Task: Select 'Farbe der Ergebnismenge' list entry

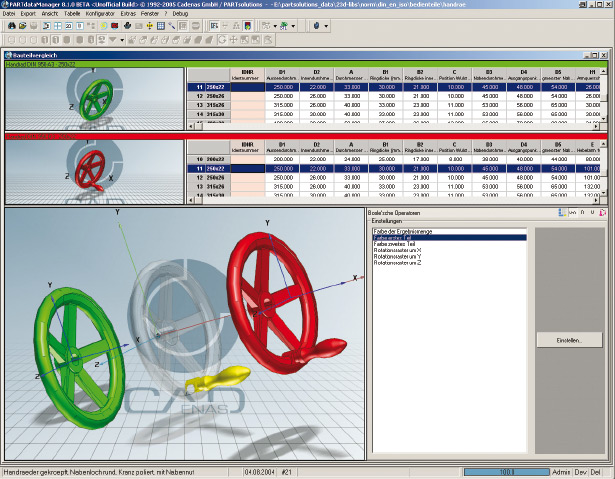Action: pos(449,231)
